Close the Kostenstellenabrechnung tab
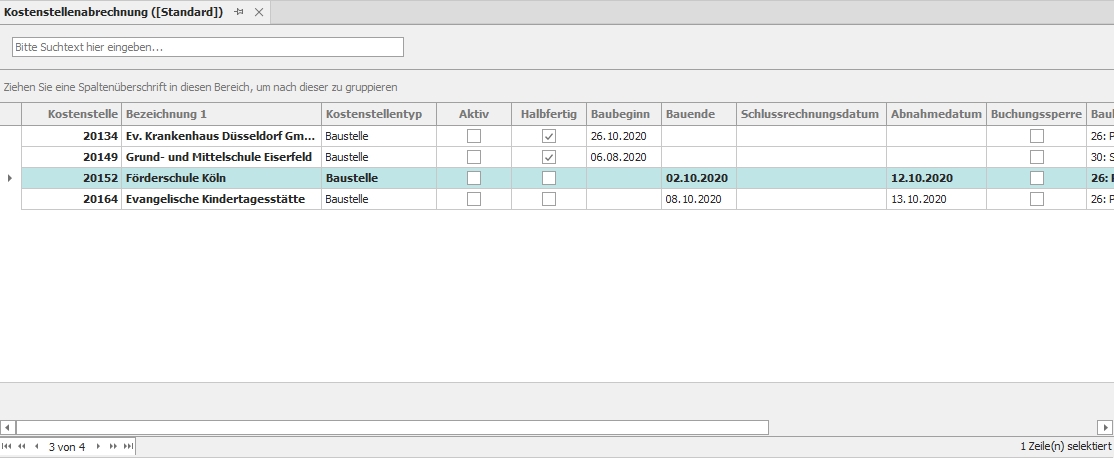Image resolution: width=1114 pixels, height=458 pixels. 258,12
